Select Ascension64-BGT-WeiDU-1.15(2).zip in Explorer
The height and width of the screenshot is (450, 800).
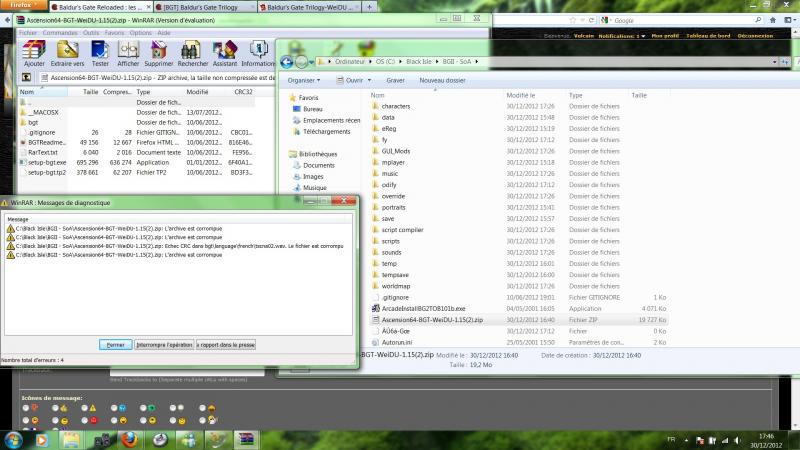pos(519,320)
